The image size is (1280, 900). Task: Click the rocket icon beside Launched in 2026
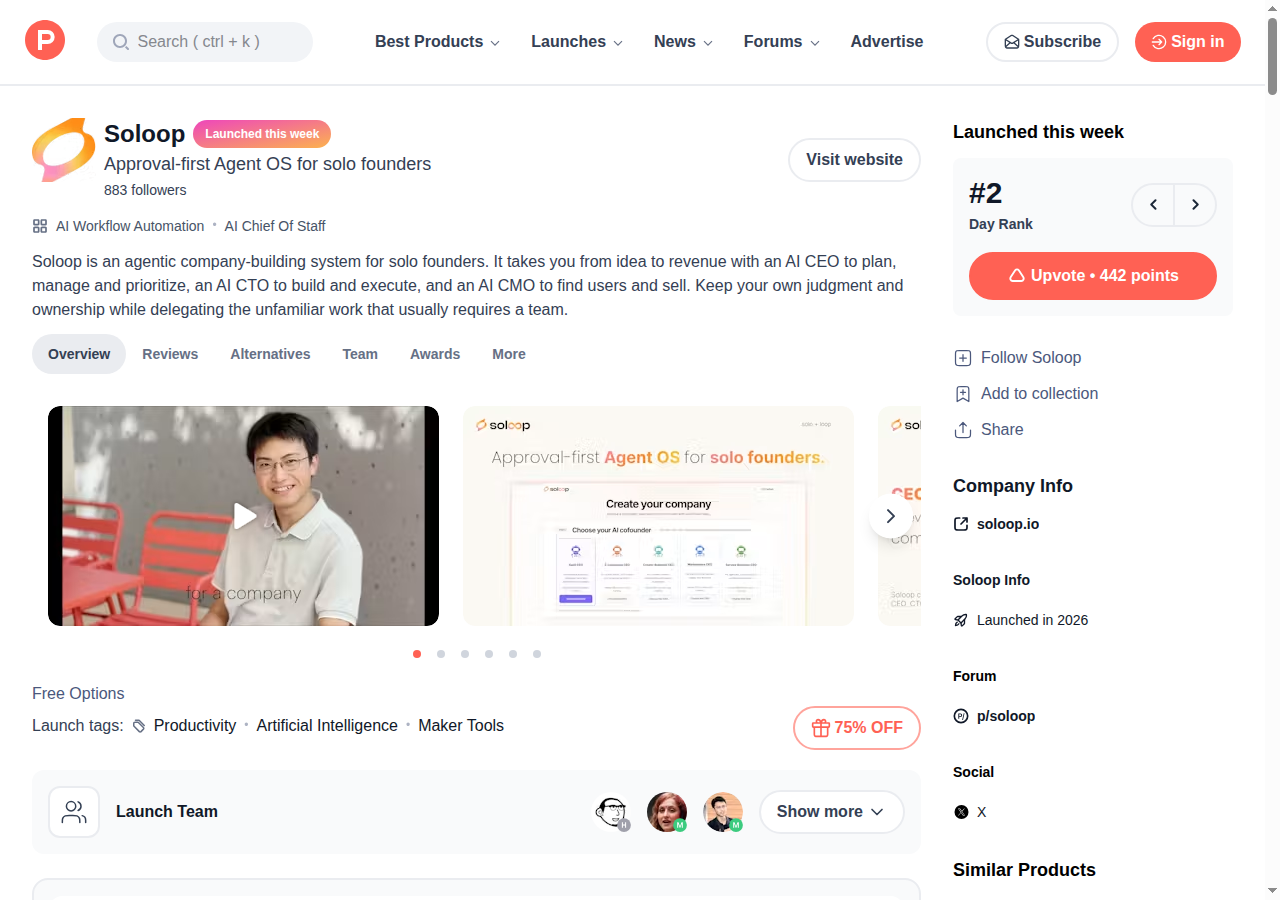coord(961,620)
